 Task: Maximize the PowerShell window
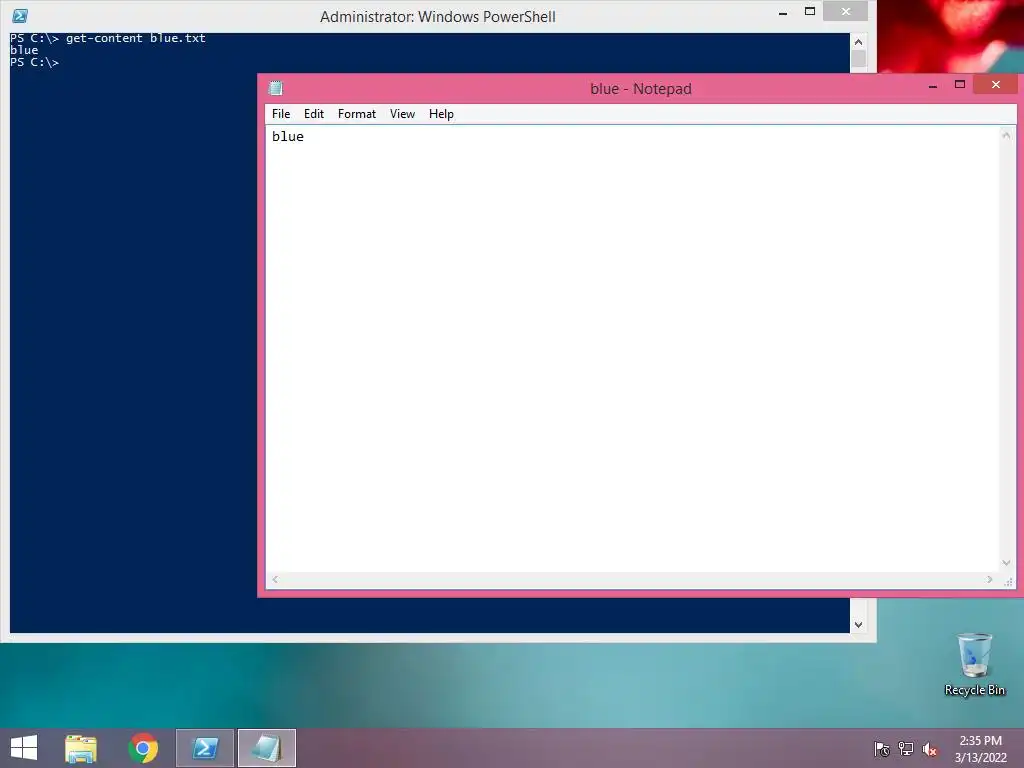click(x=810, y=12)
